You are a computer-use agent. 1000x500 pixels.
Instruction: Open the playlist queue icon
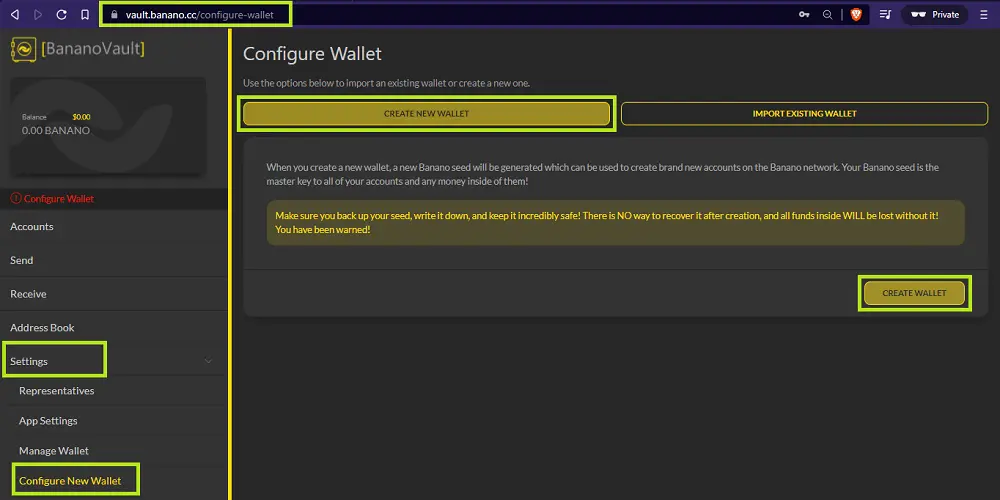pos(885,15)
